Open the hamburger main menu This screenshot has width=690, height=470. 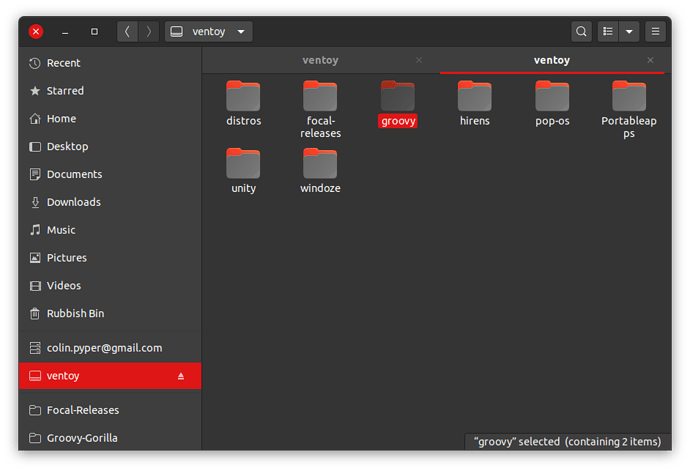(655, 32)
